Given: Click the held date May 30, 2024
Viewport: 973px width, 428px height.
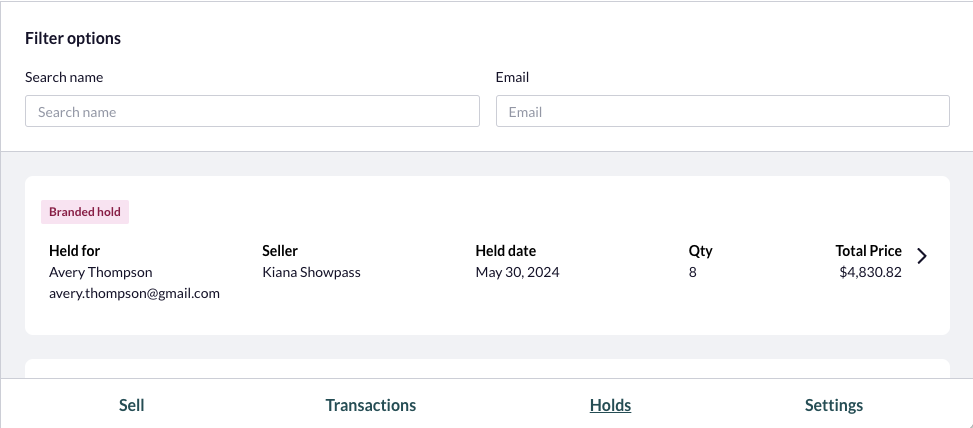Looking at the screenshot, I should point(517,272).
